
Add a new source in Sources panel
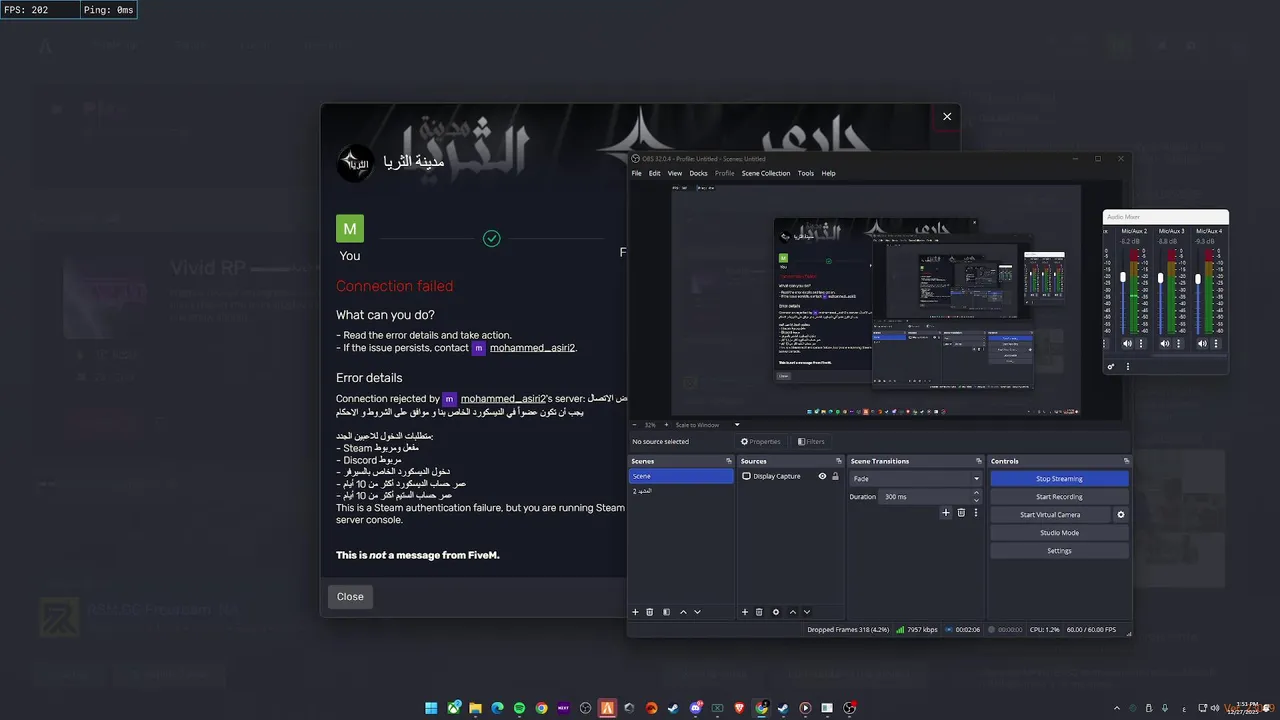pos(745,612)
